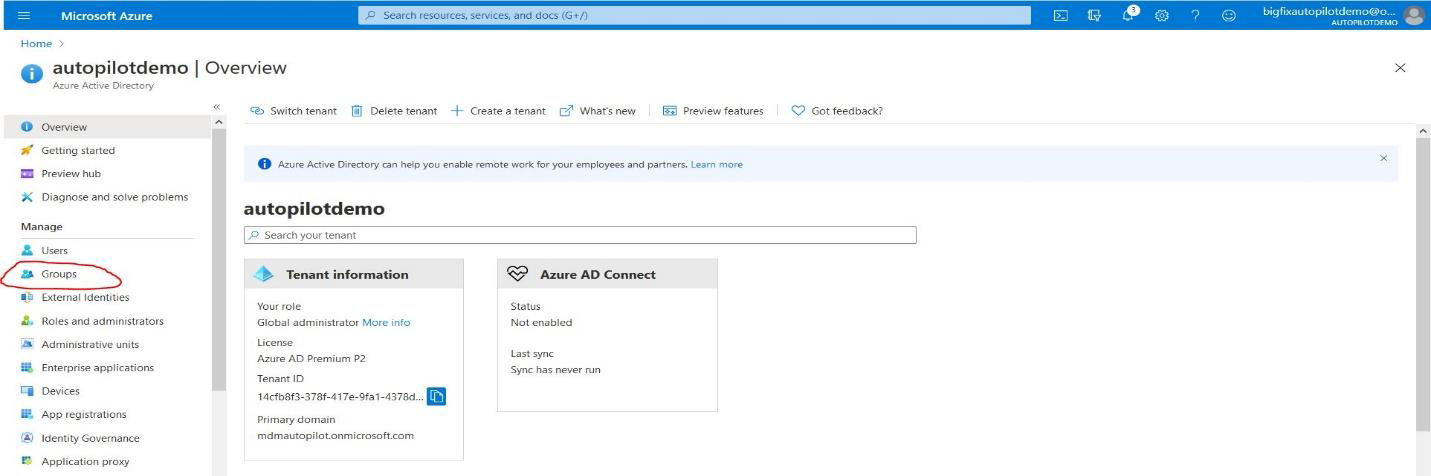Collapse the left navigation pane chevron
Screen dimensions: 1431x476
coord(216,106)
